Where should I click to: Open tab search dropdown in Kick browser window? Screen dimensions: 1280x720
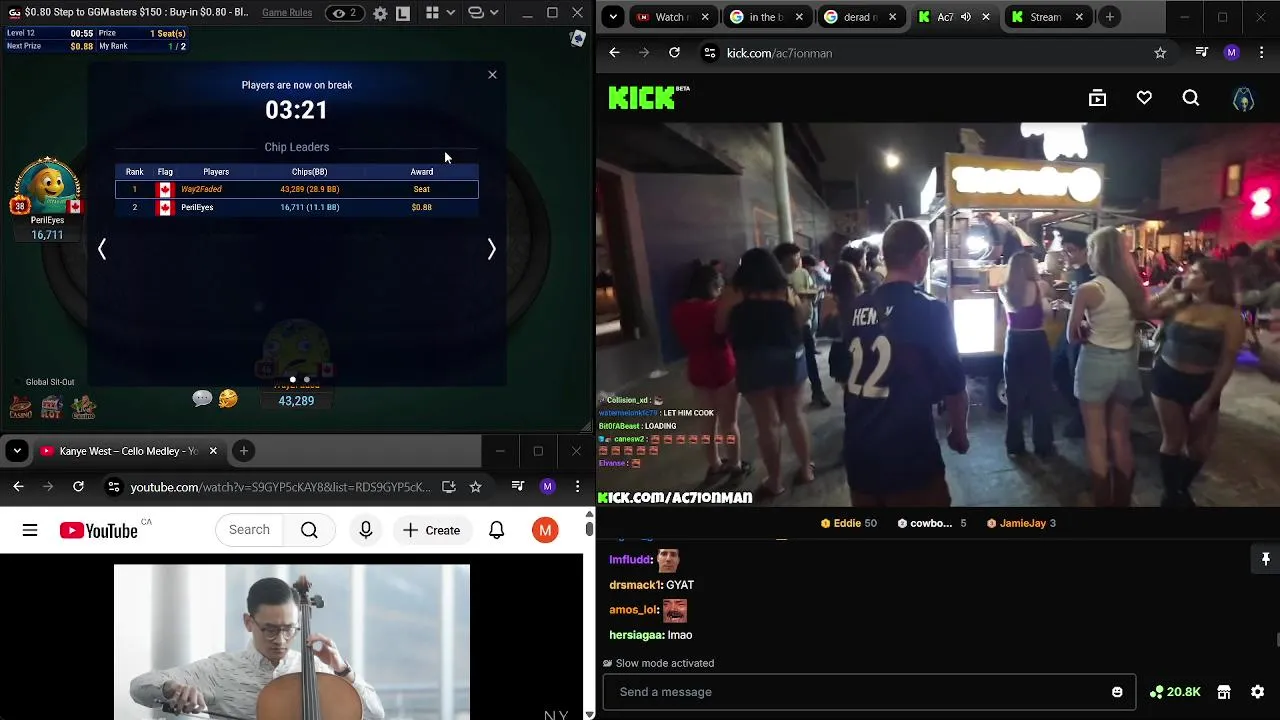(x=614, y=17)
